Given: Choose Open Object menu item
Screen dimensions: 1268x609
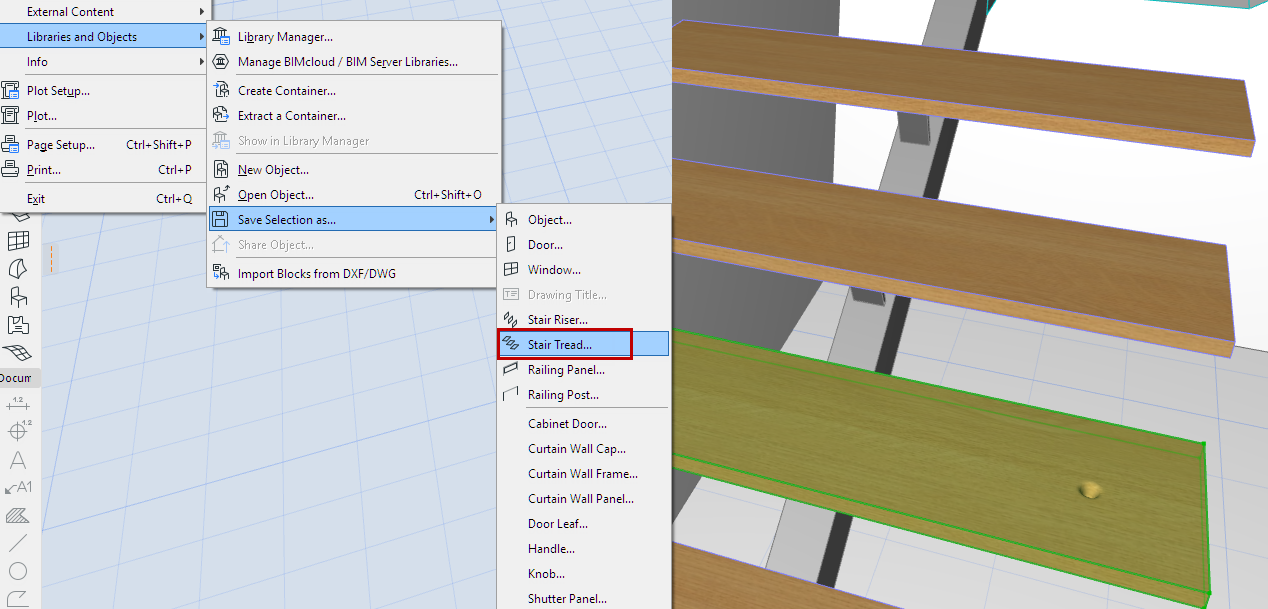Looking at the screenshot, I should [x=353, y=195].
